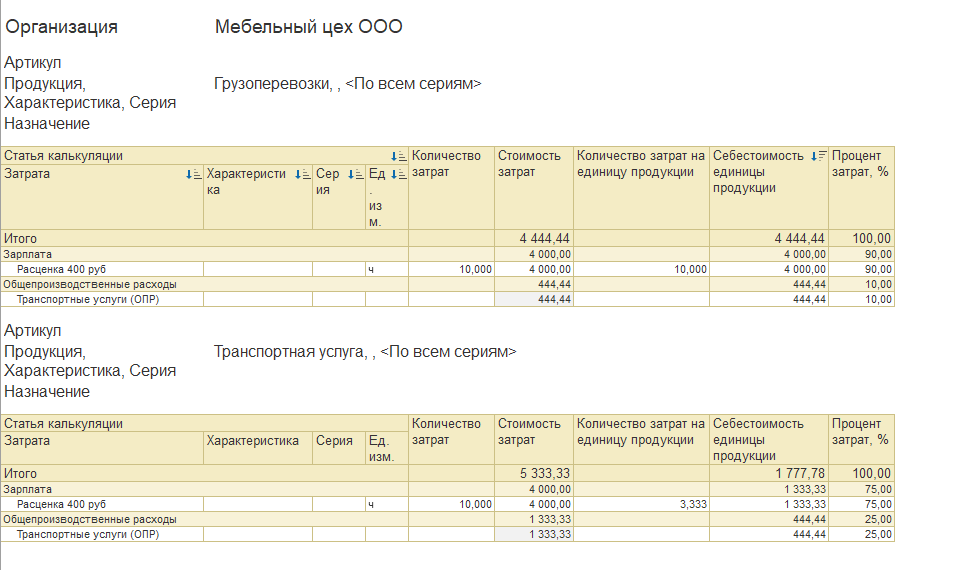
Task: Select Зарплата row label in Грузоперевозки table
Action: 27,254
